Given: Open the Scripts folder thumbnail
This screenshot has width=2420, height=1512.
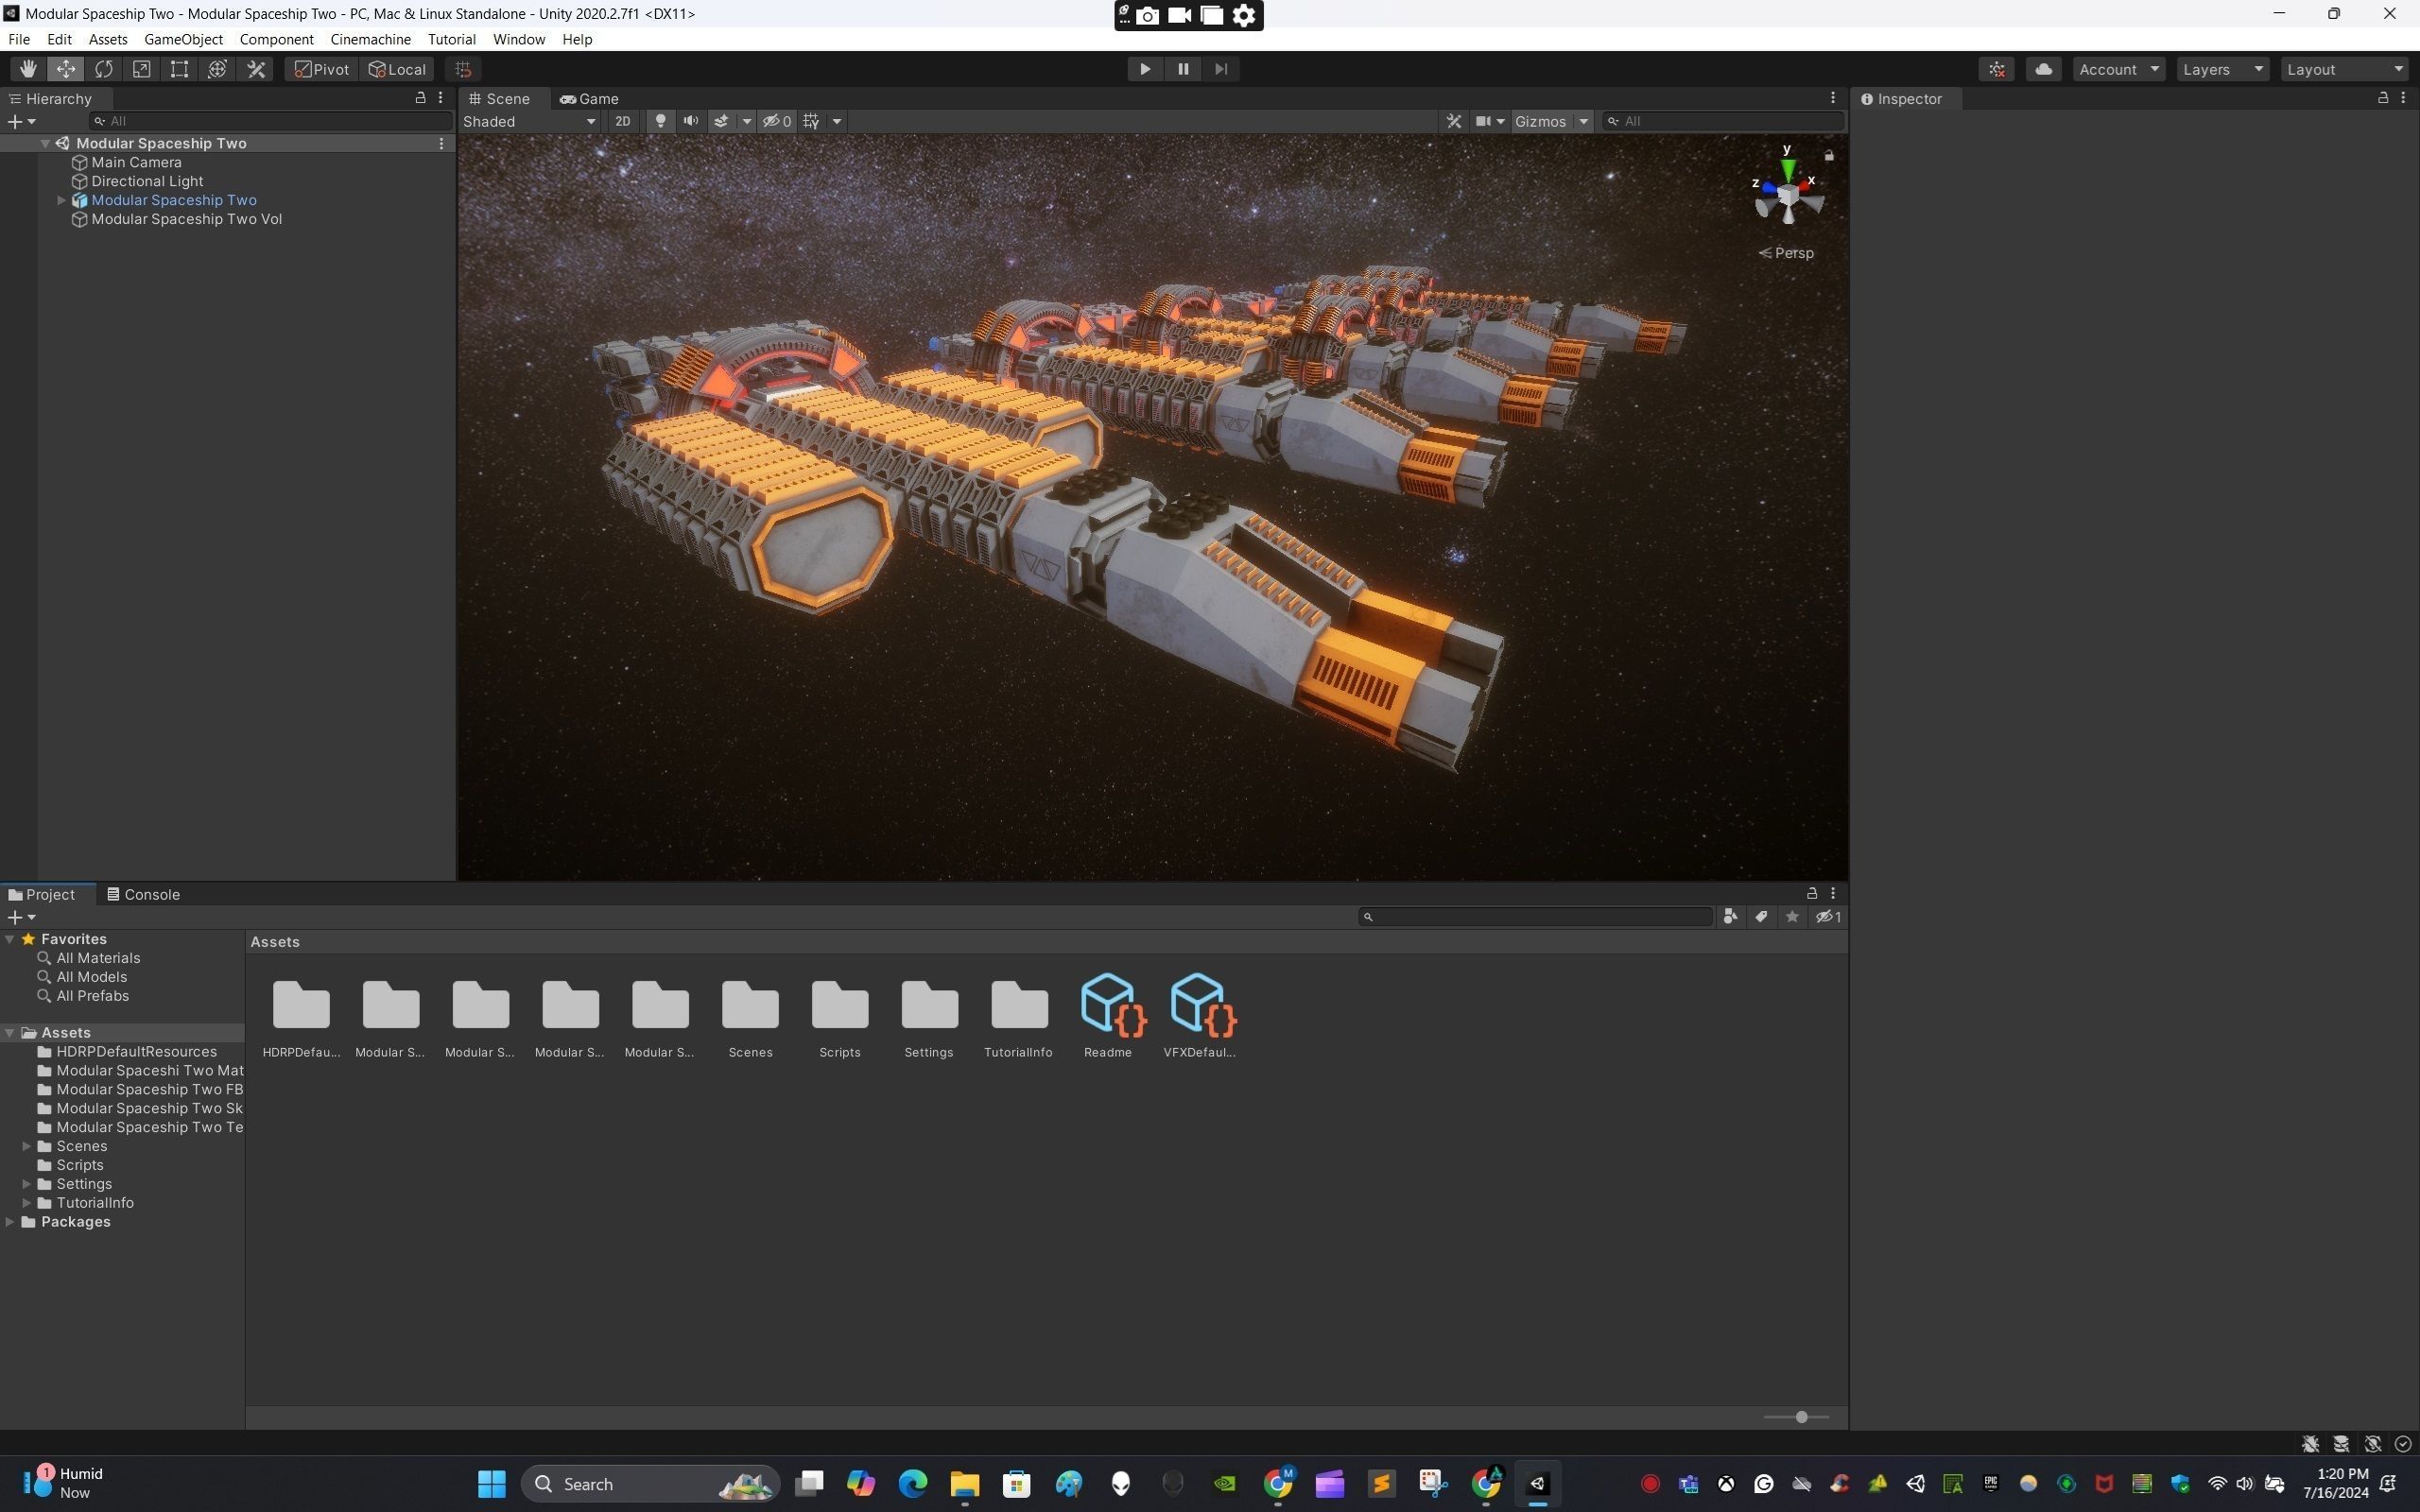Looking at the screenshot, I should 839,1016.
